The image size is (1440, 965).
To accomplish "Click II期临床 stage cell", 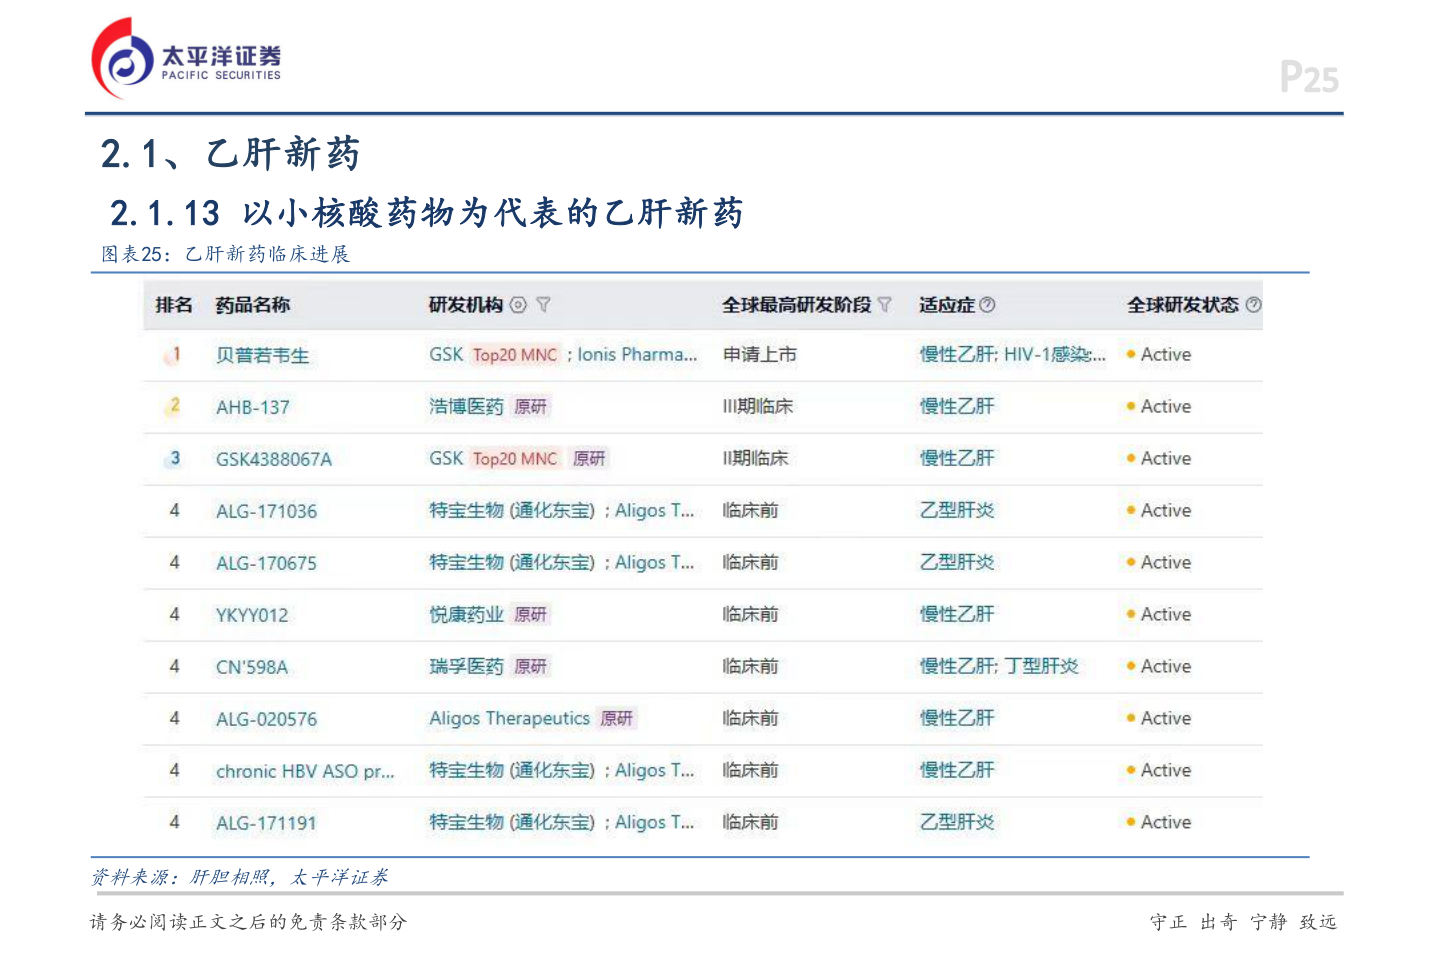I will (x=756, y=458).
